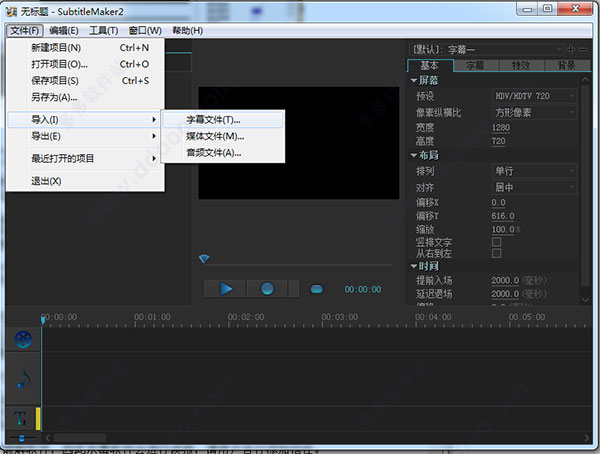The width and height of the screenshot is (600, 454).
Task: Expand the 导出(E) submenu
Action: [85, 136]
